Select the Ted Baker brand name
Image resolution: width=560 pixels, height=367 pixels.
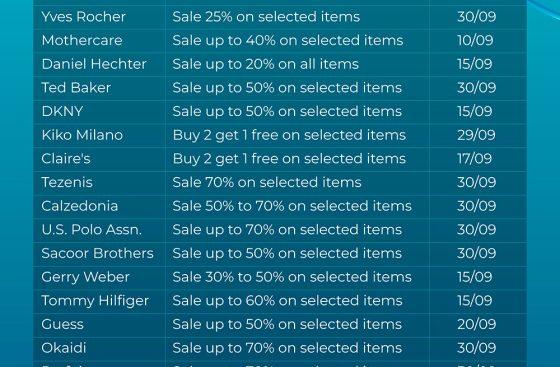[76, 88]
